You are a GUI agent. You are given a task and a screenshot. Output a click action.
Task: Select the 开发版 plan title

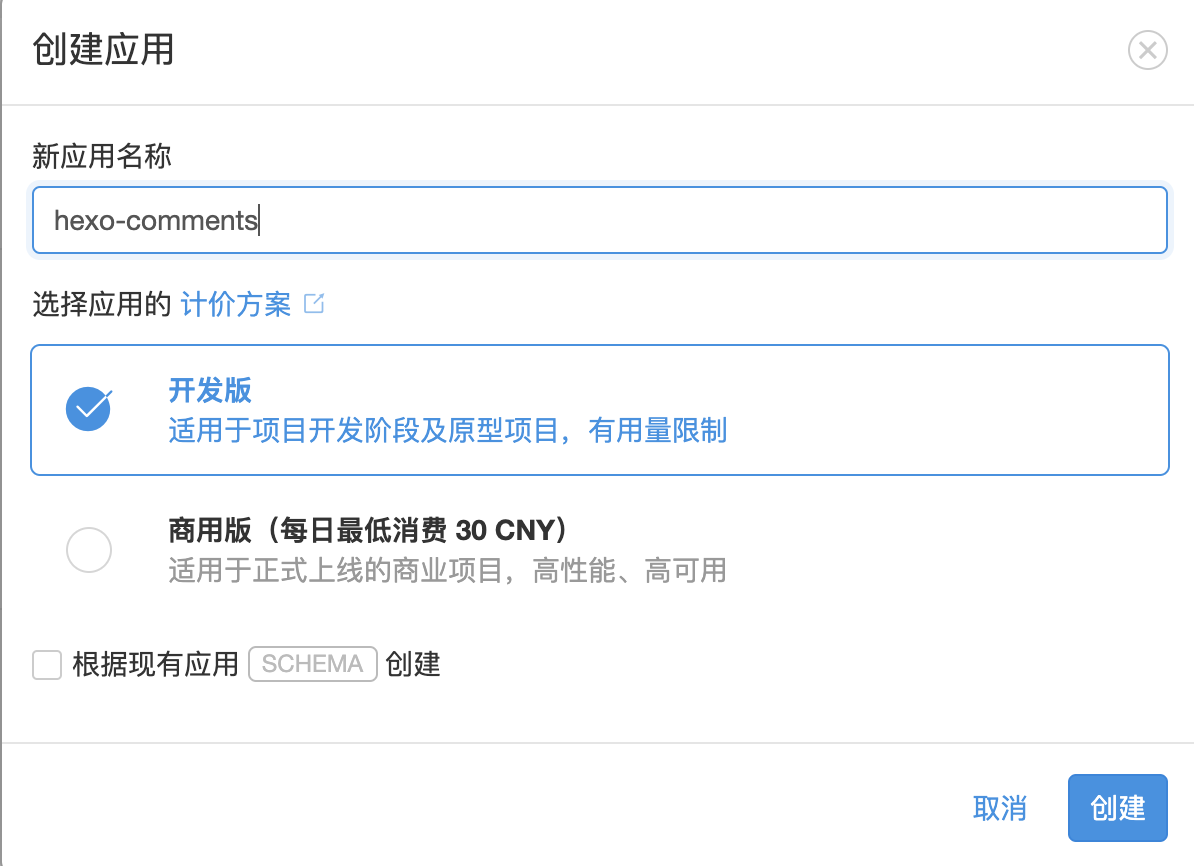click(x=209, y=390)
